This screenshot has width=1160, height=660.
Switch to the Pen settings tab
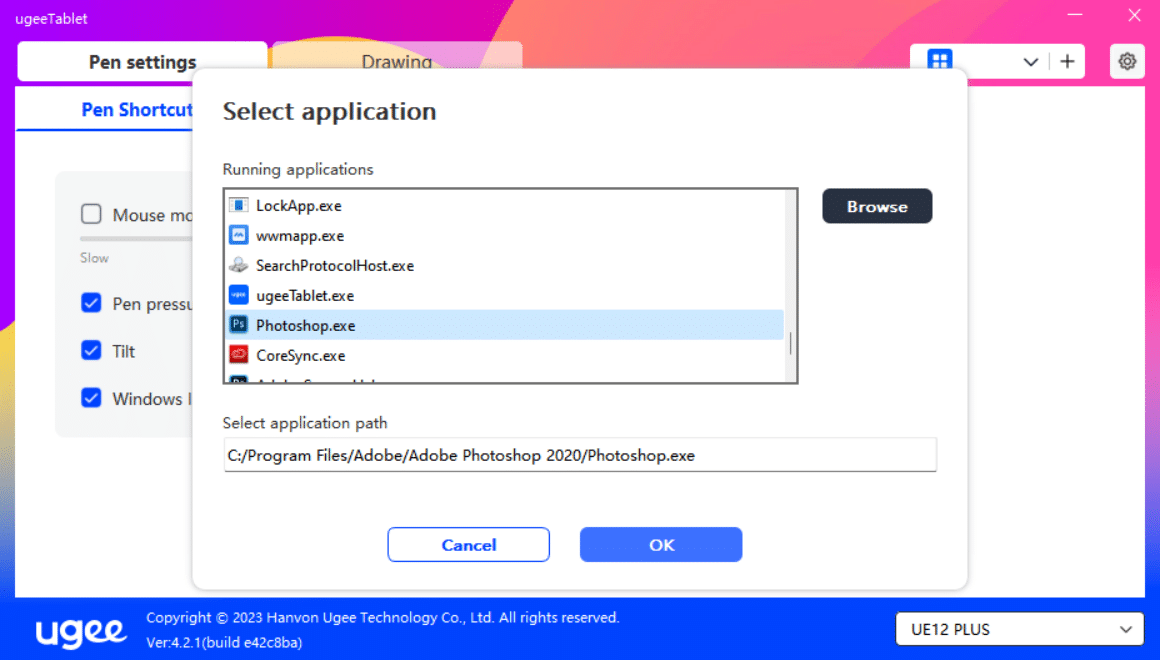pyautogui.click(x=142, y=61)
